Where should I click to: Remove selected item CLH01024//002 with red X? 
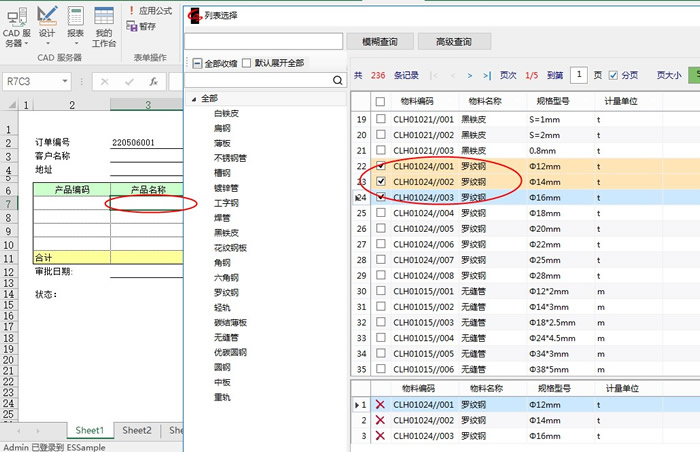[380, 421]
